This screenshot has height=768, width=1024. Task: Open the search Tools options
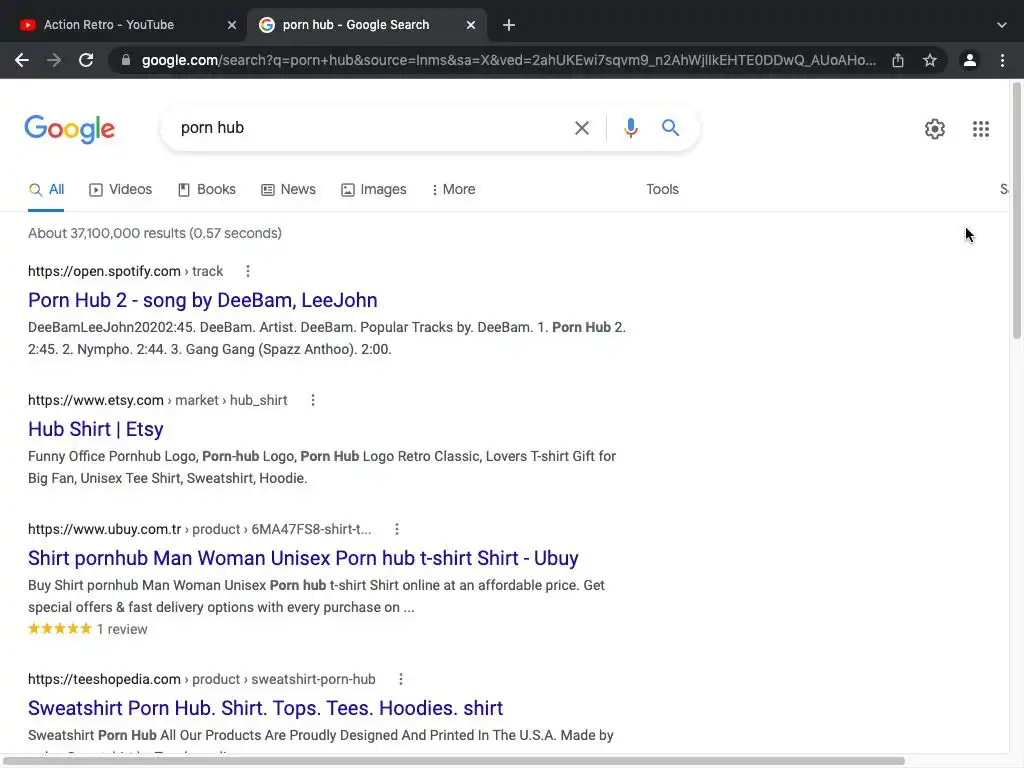(x=662, y=189)
